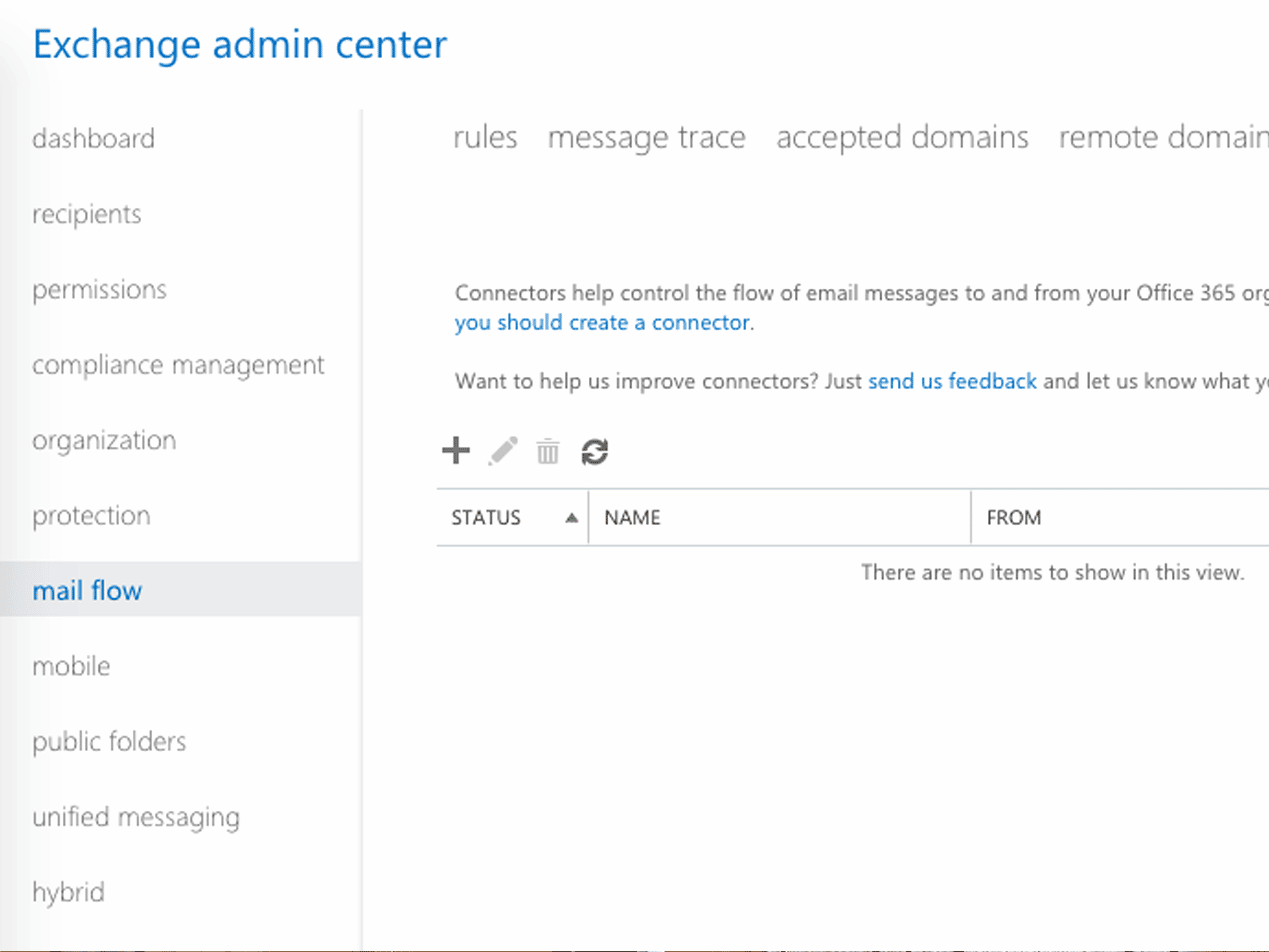Screen dimensions: 1269x952
Task: Open dashboard in the left navigation
Action: pos(93,138)
